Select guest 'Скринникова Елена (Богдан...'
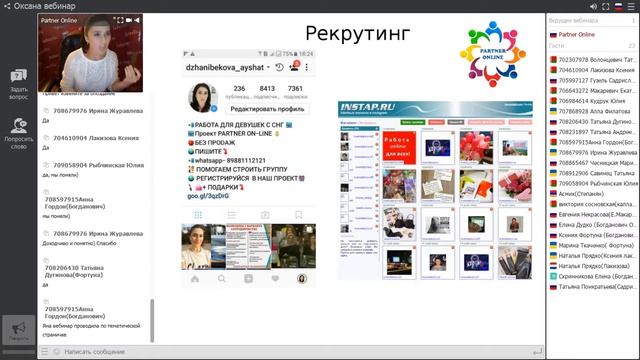Screen dimensions: 640x360 [593, 276]
